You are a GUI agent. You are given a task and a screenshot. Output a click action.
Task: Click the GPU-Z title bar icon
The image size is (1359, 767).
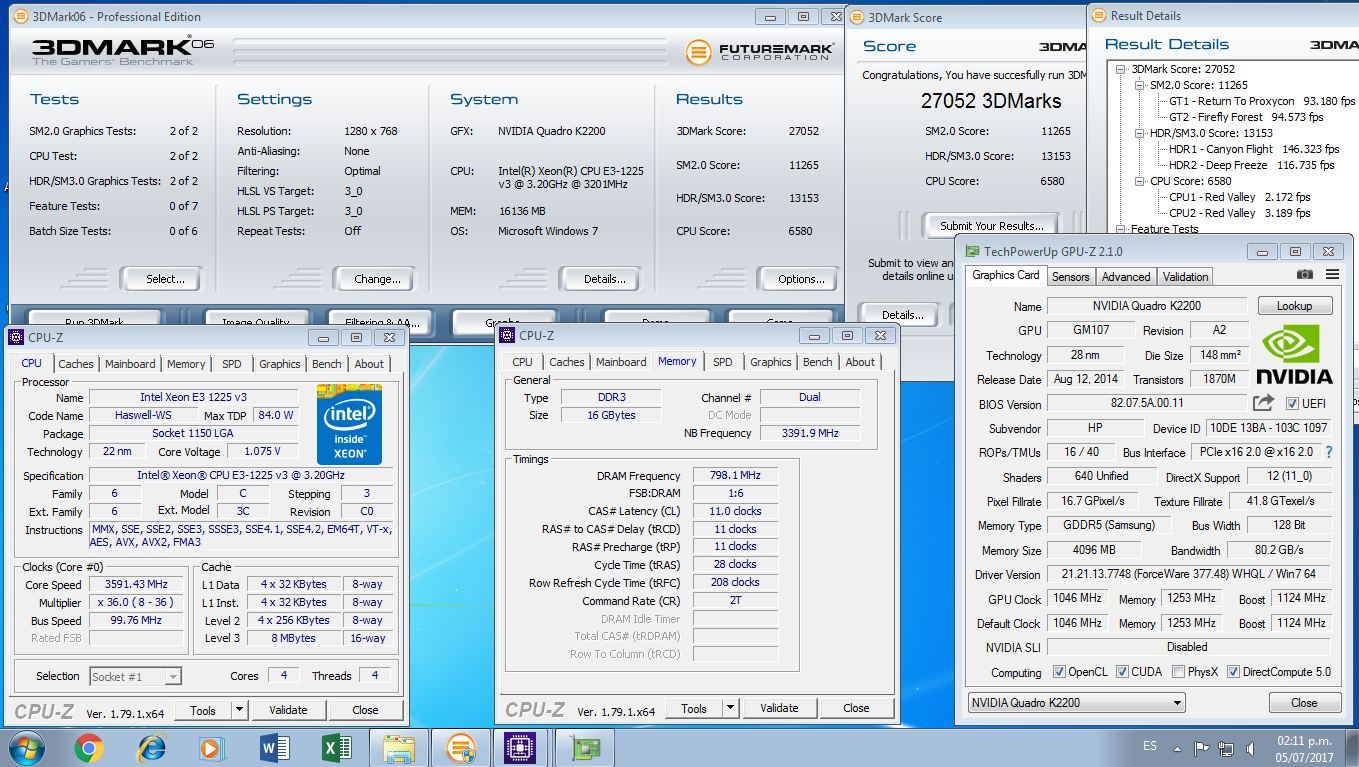972,251
